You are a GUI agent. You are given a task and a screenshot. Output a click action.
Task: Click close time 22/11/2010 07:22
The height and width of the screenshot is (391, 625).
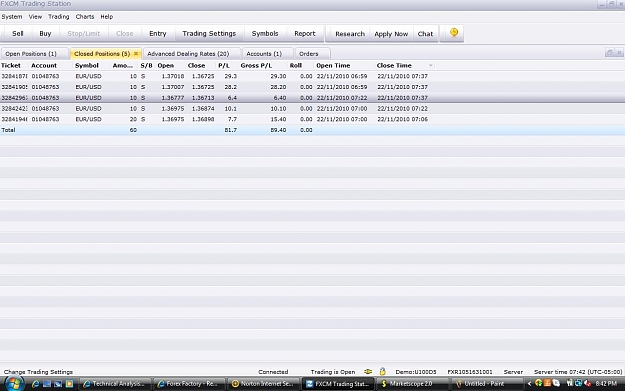[402, 108]
